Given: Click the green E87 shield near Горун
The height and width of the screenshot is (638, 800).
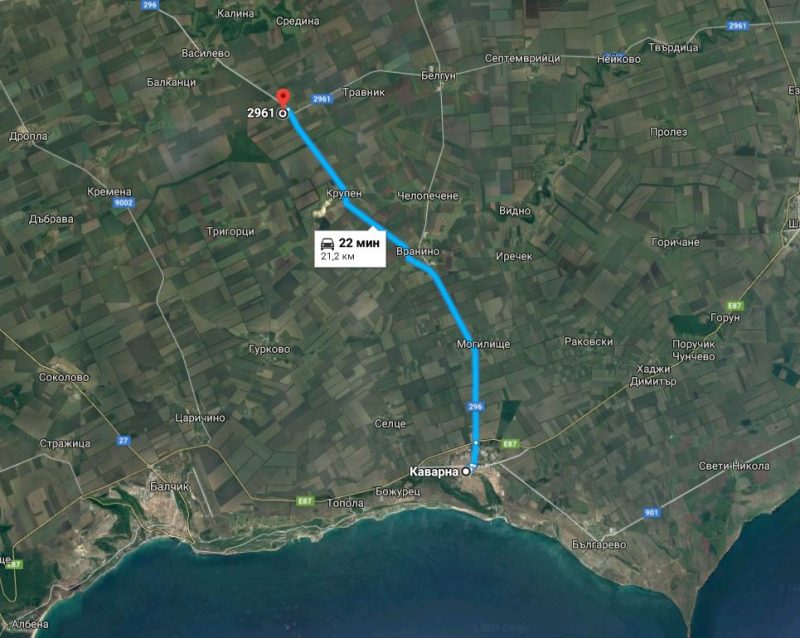Looking at the screenshot, I should point(735,306).
